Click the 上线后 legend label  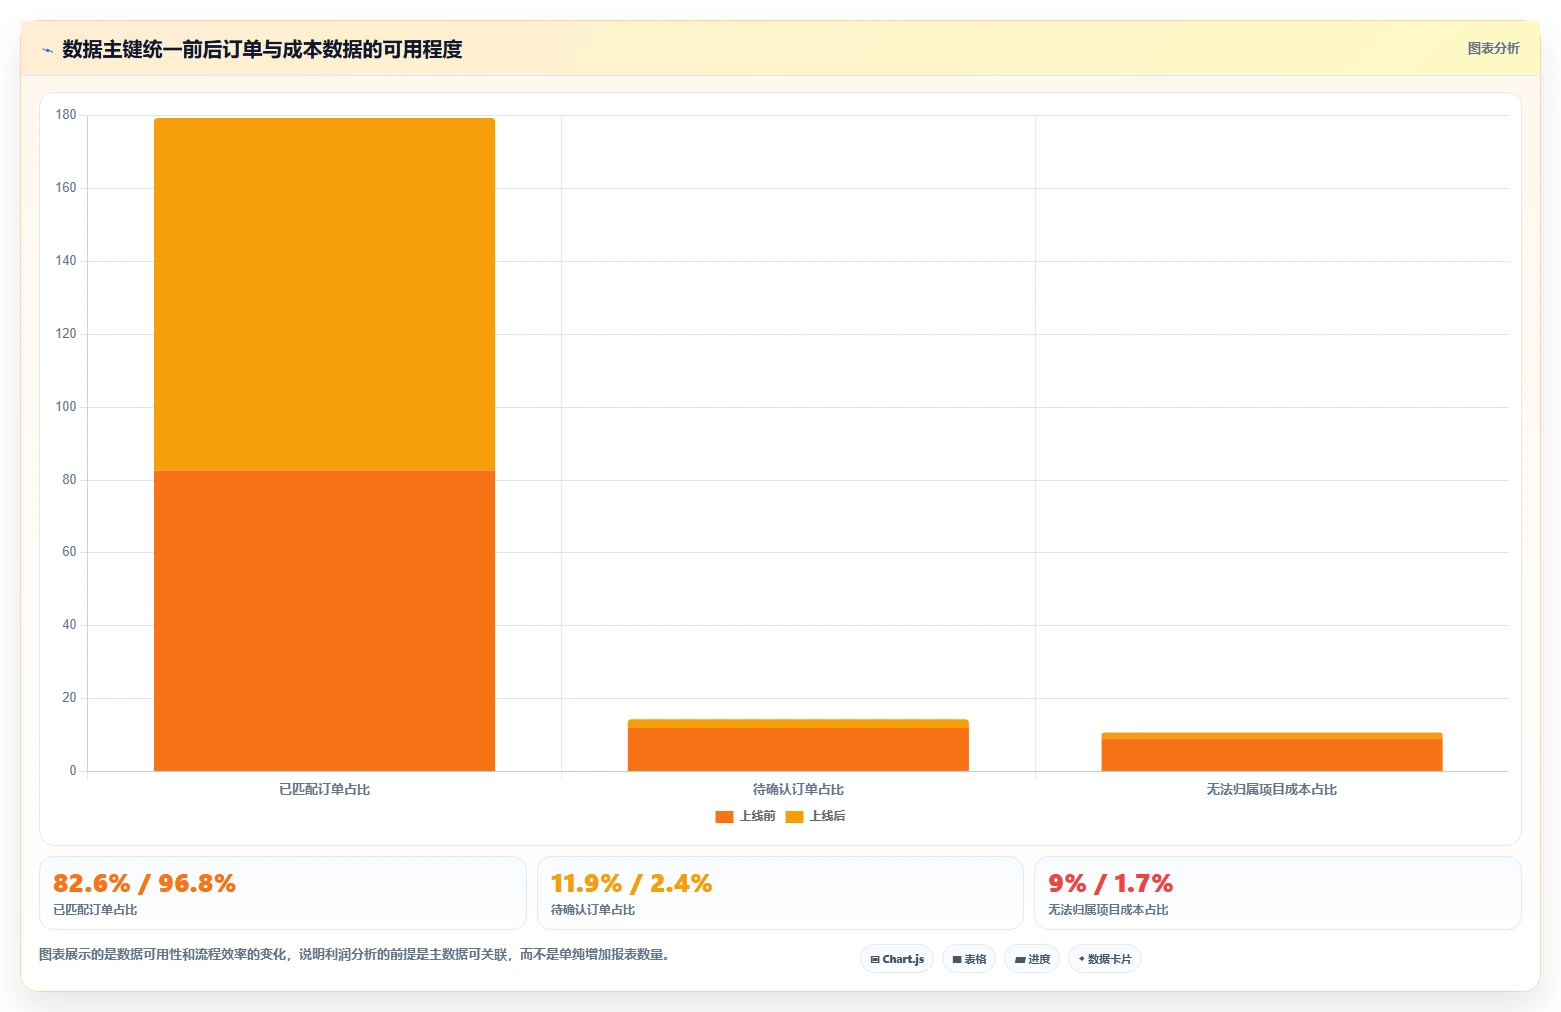(x=827, y=816)
